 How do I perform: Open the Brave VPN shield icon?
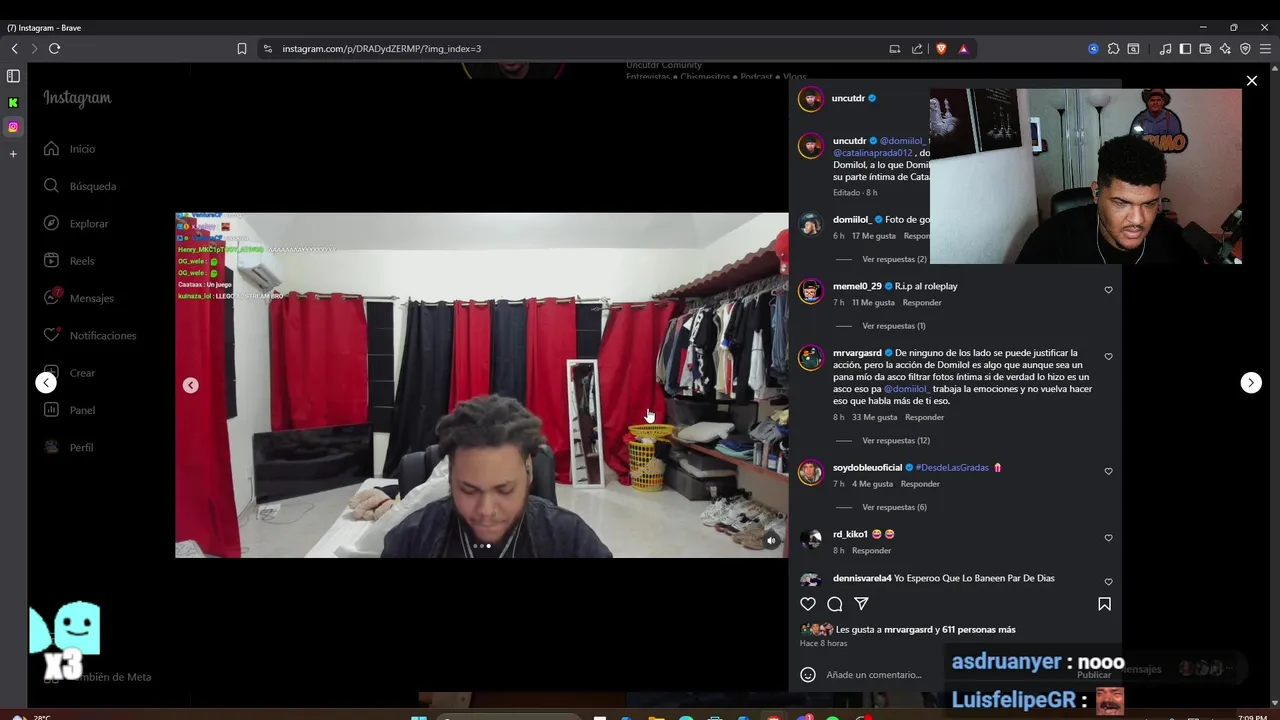click(x=1245, y=48)
